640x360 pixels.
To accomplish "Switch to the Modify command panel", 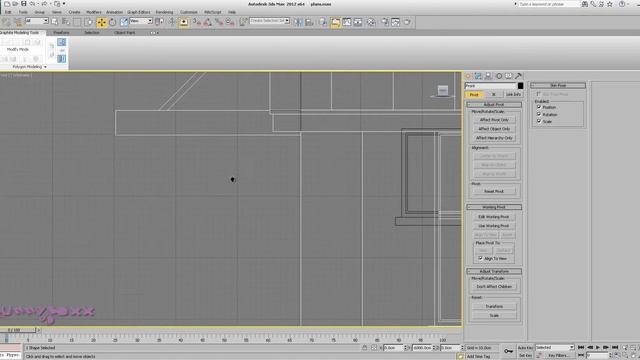I will (x=478, y=76).
